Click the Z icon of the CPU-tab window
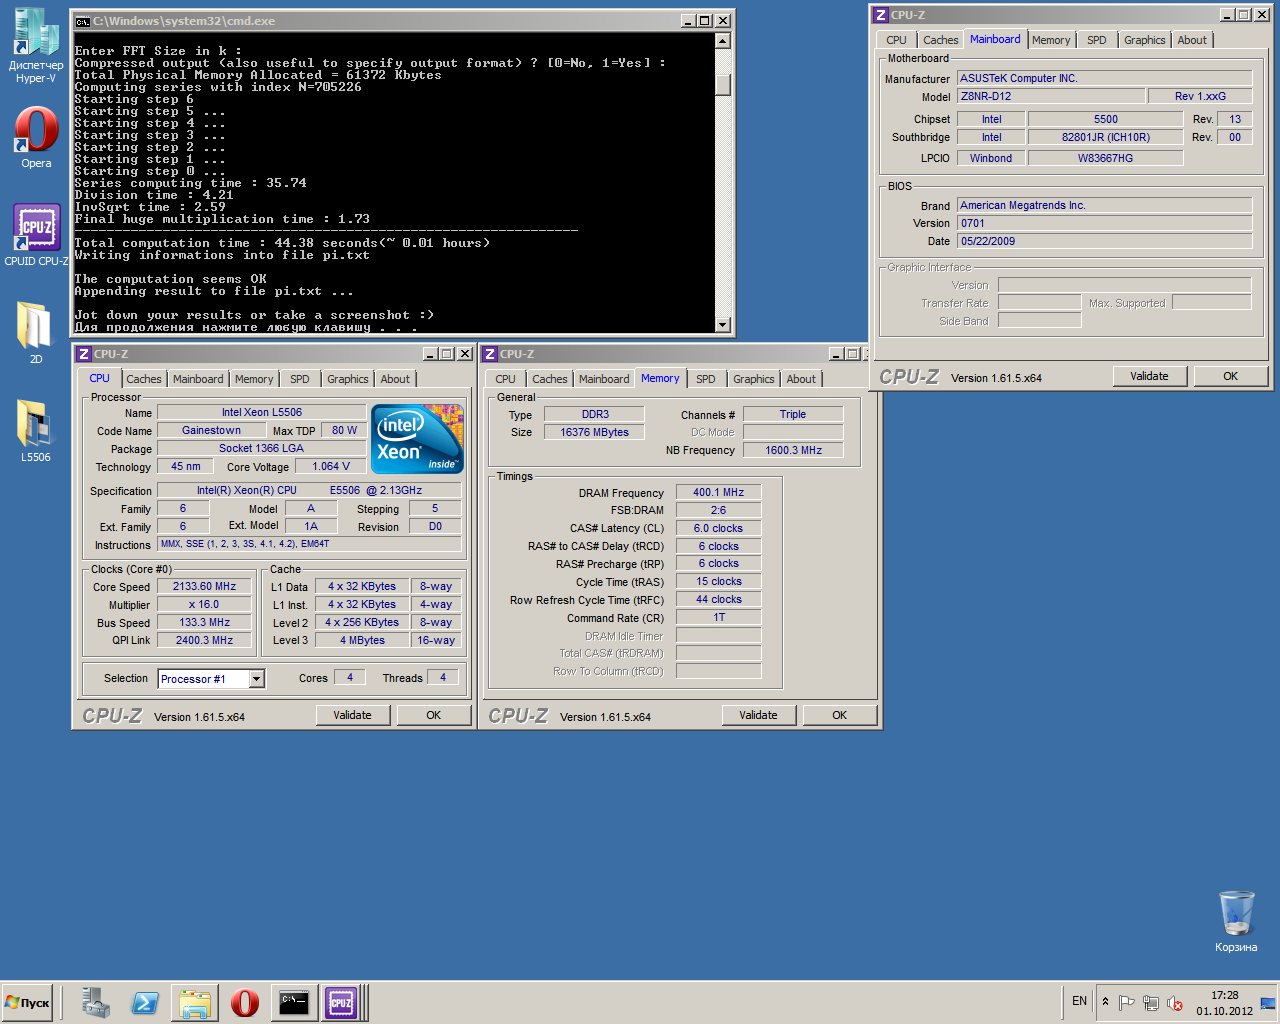This screenshot has width=1280, height=1024. click(x=84, y=354)
